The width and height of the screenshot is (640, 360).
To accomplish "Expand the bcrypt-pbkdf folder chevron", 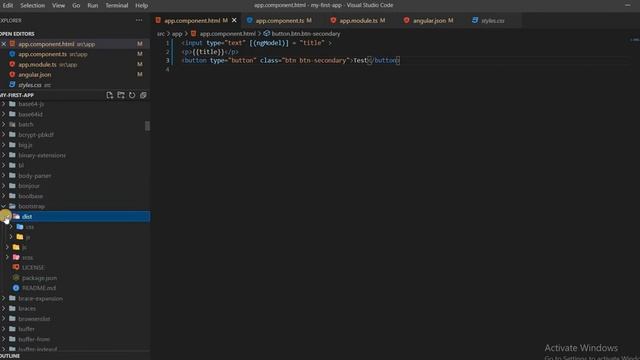I will 4,134.
